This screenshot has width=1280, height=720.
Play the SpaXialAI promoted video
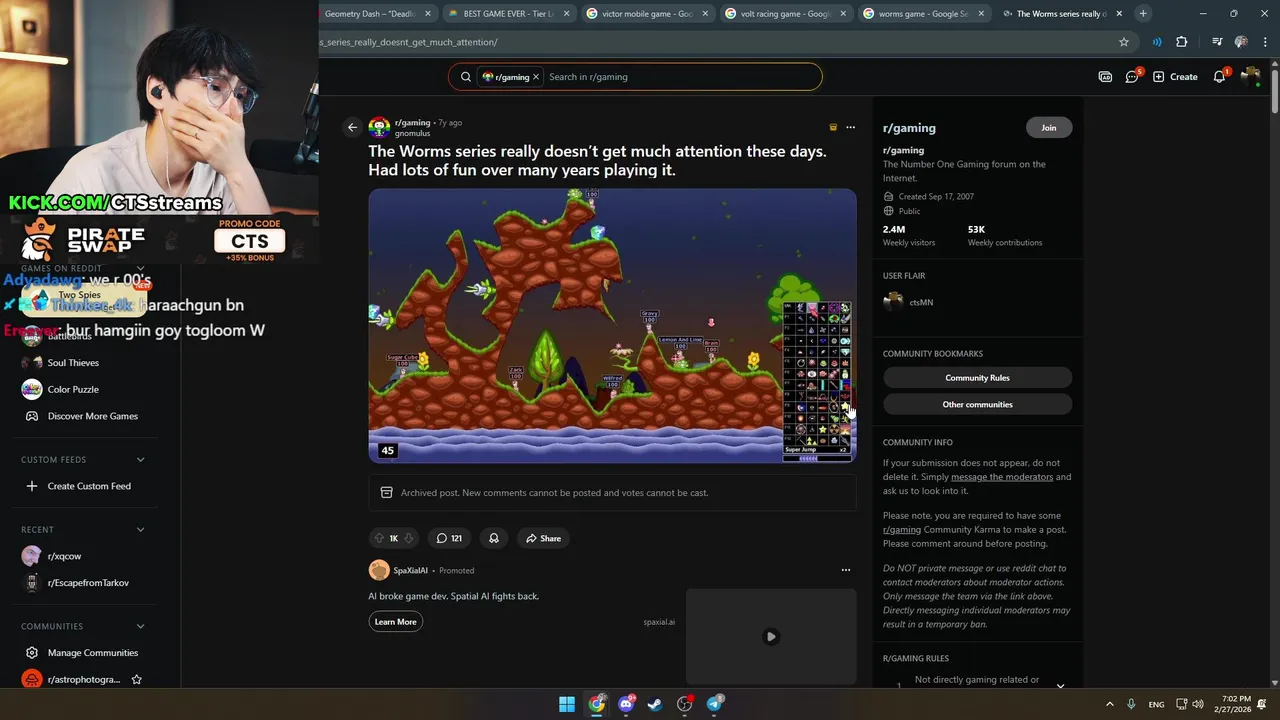[x=770, y=637]
